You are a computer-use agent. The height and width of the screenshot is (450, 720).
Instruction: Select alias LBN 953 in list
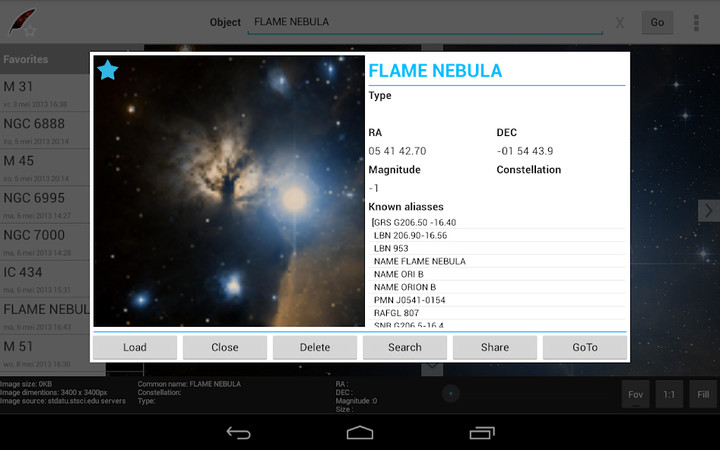390,248
